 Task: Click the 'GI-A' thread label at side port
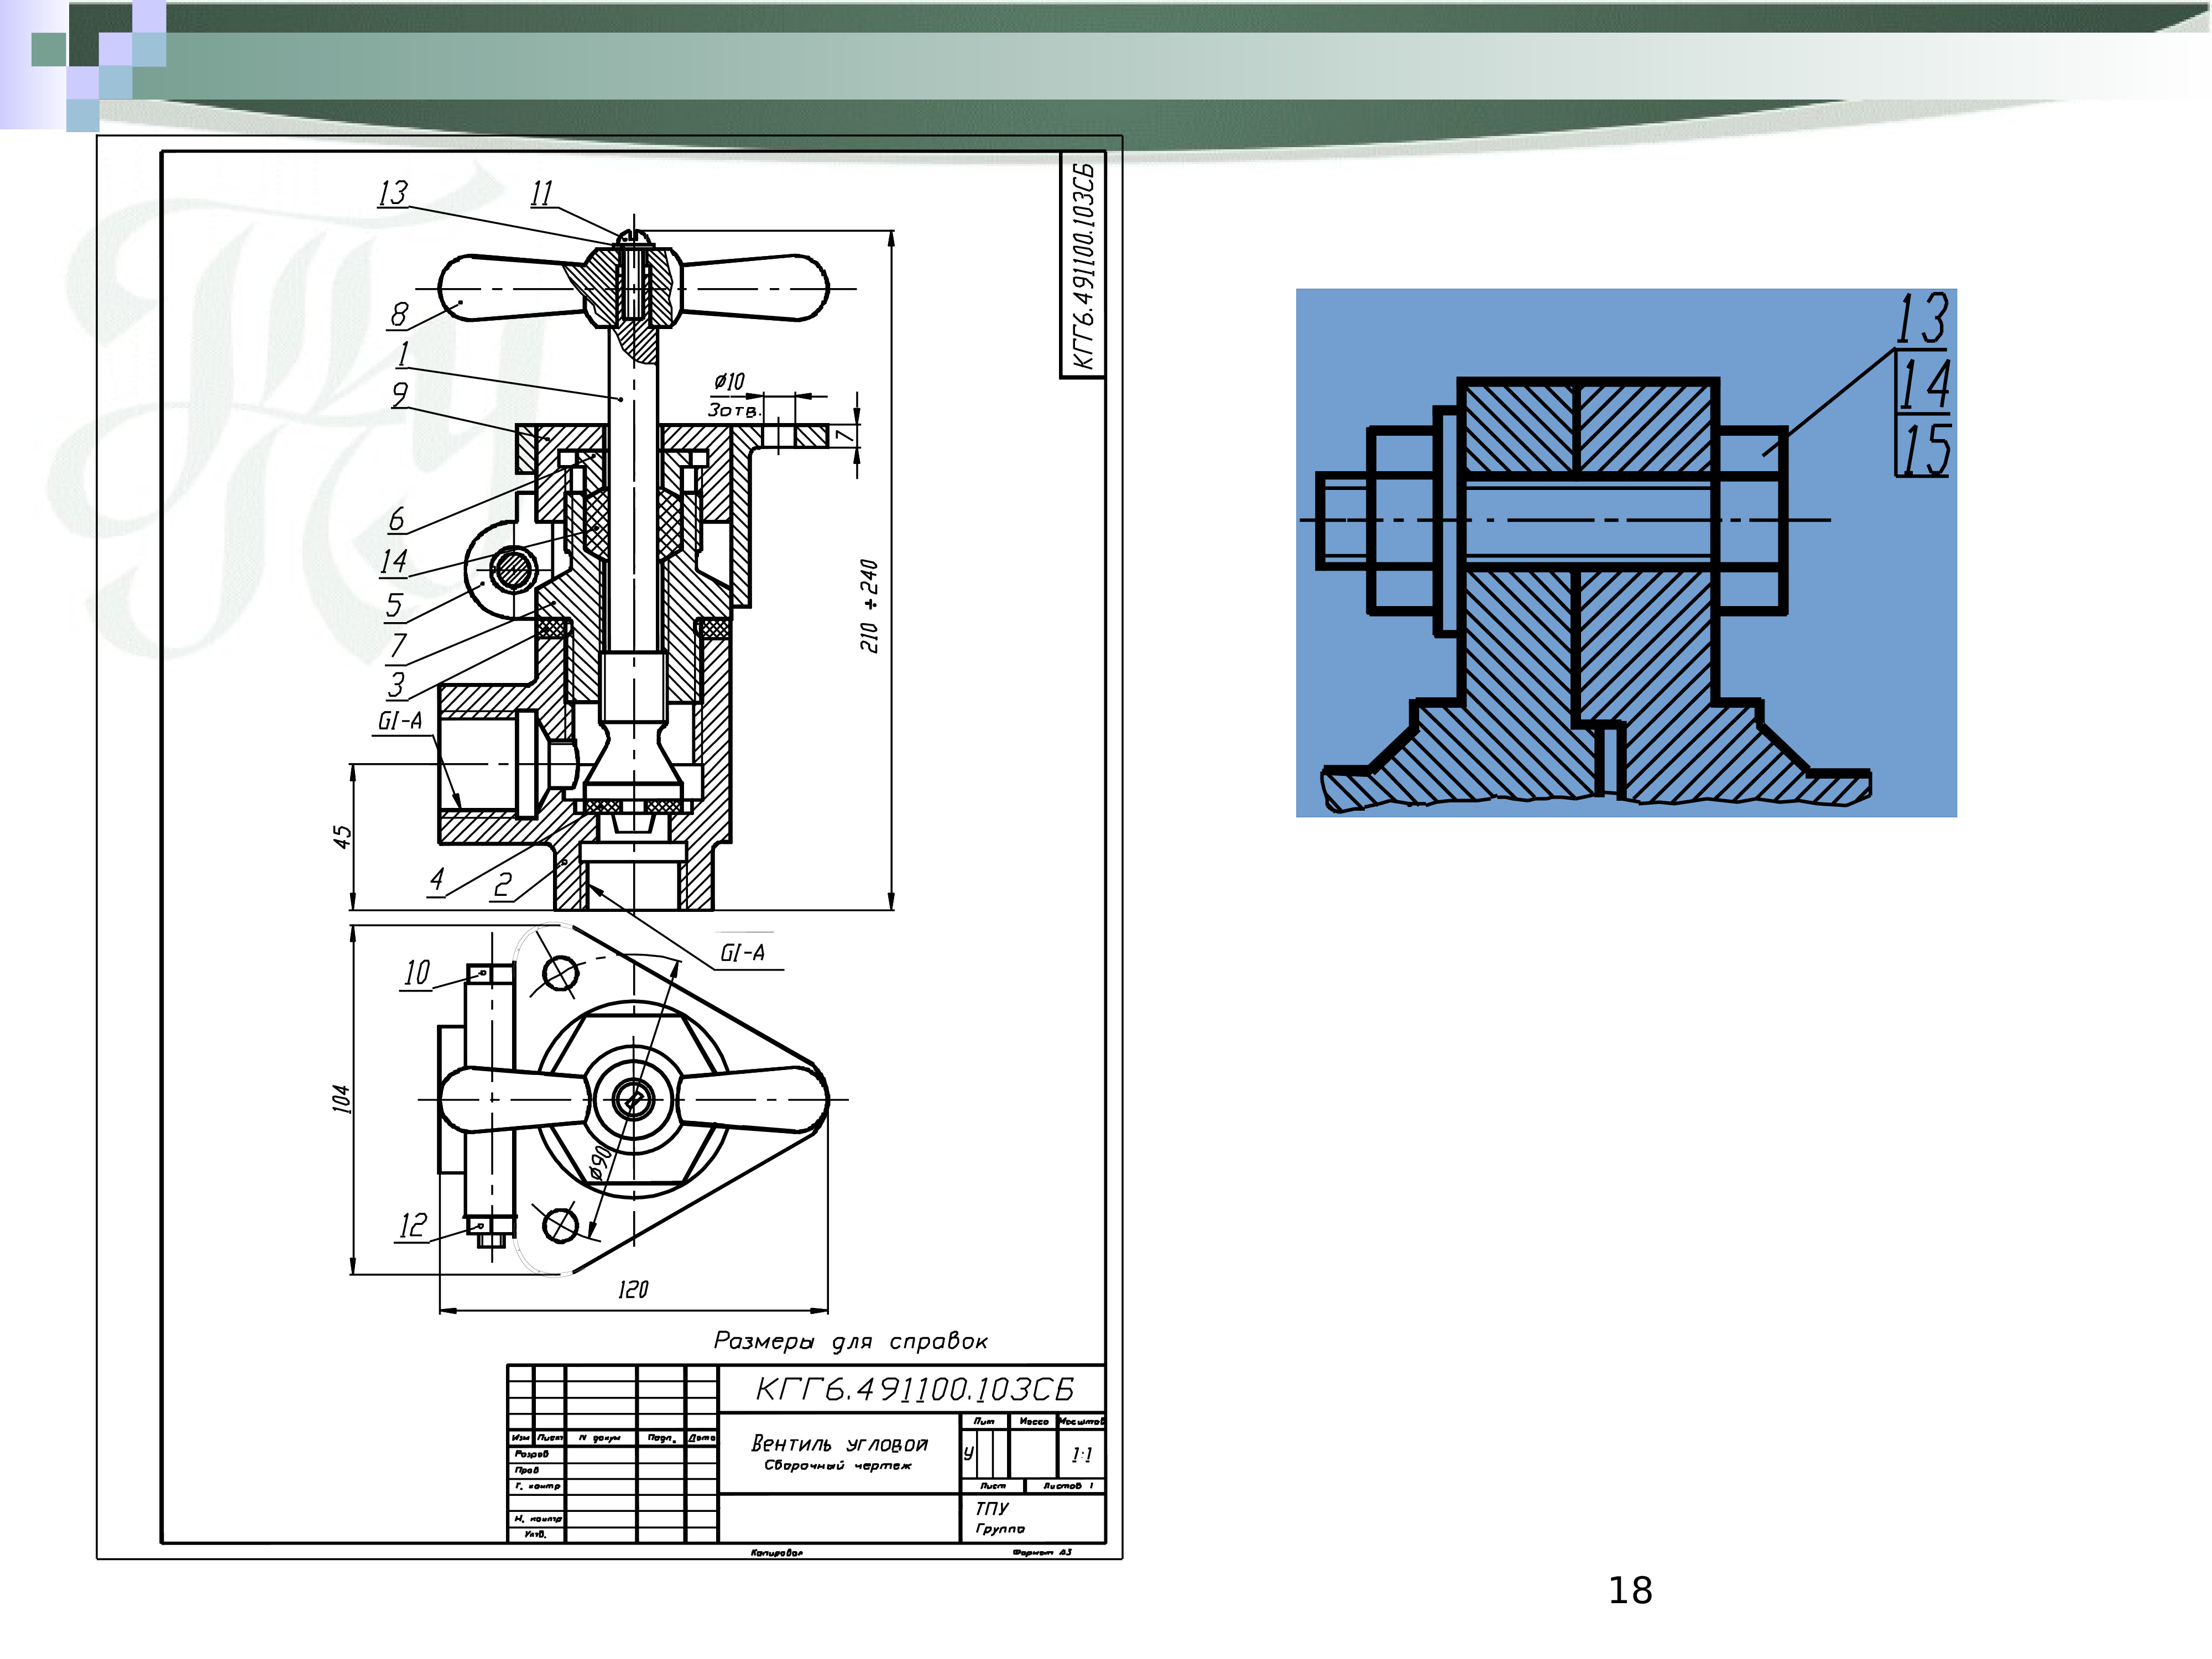pyautogui.click(x=400, y=721)
